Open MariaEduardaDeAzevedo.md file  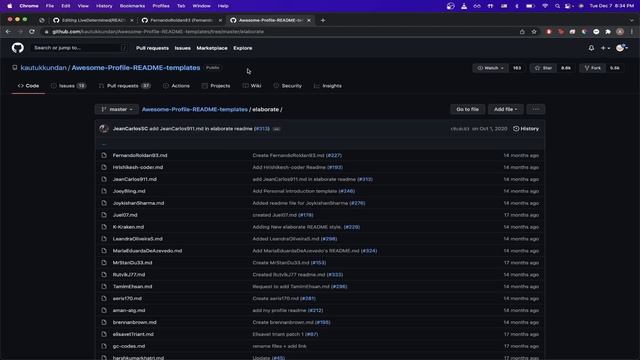coord(147,251)
